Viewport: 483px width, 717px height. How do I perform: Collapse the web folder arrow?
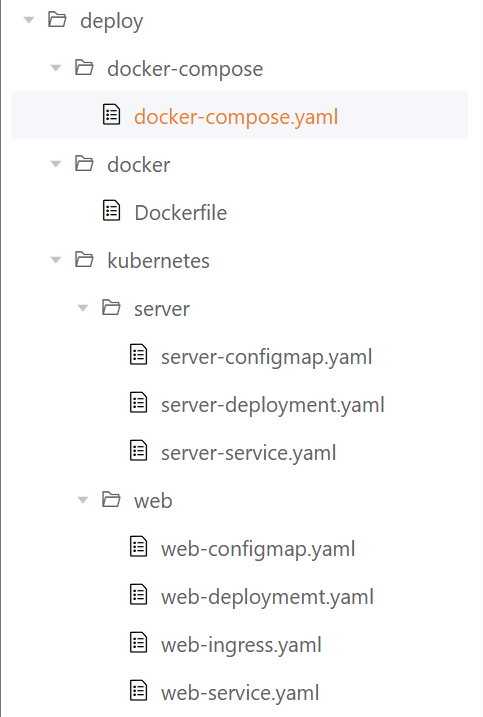[x=83, y=500]
